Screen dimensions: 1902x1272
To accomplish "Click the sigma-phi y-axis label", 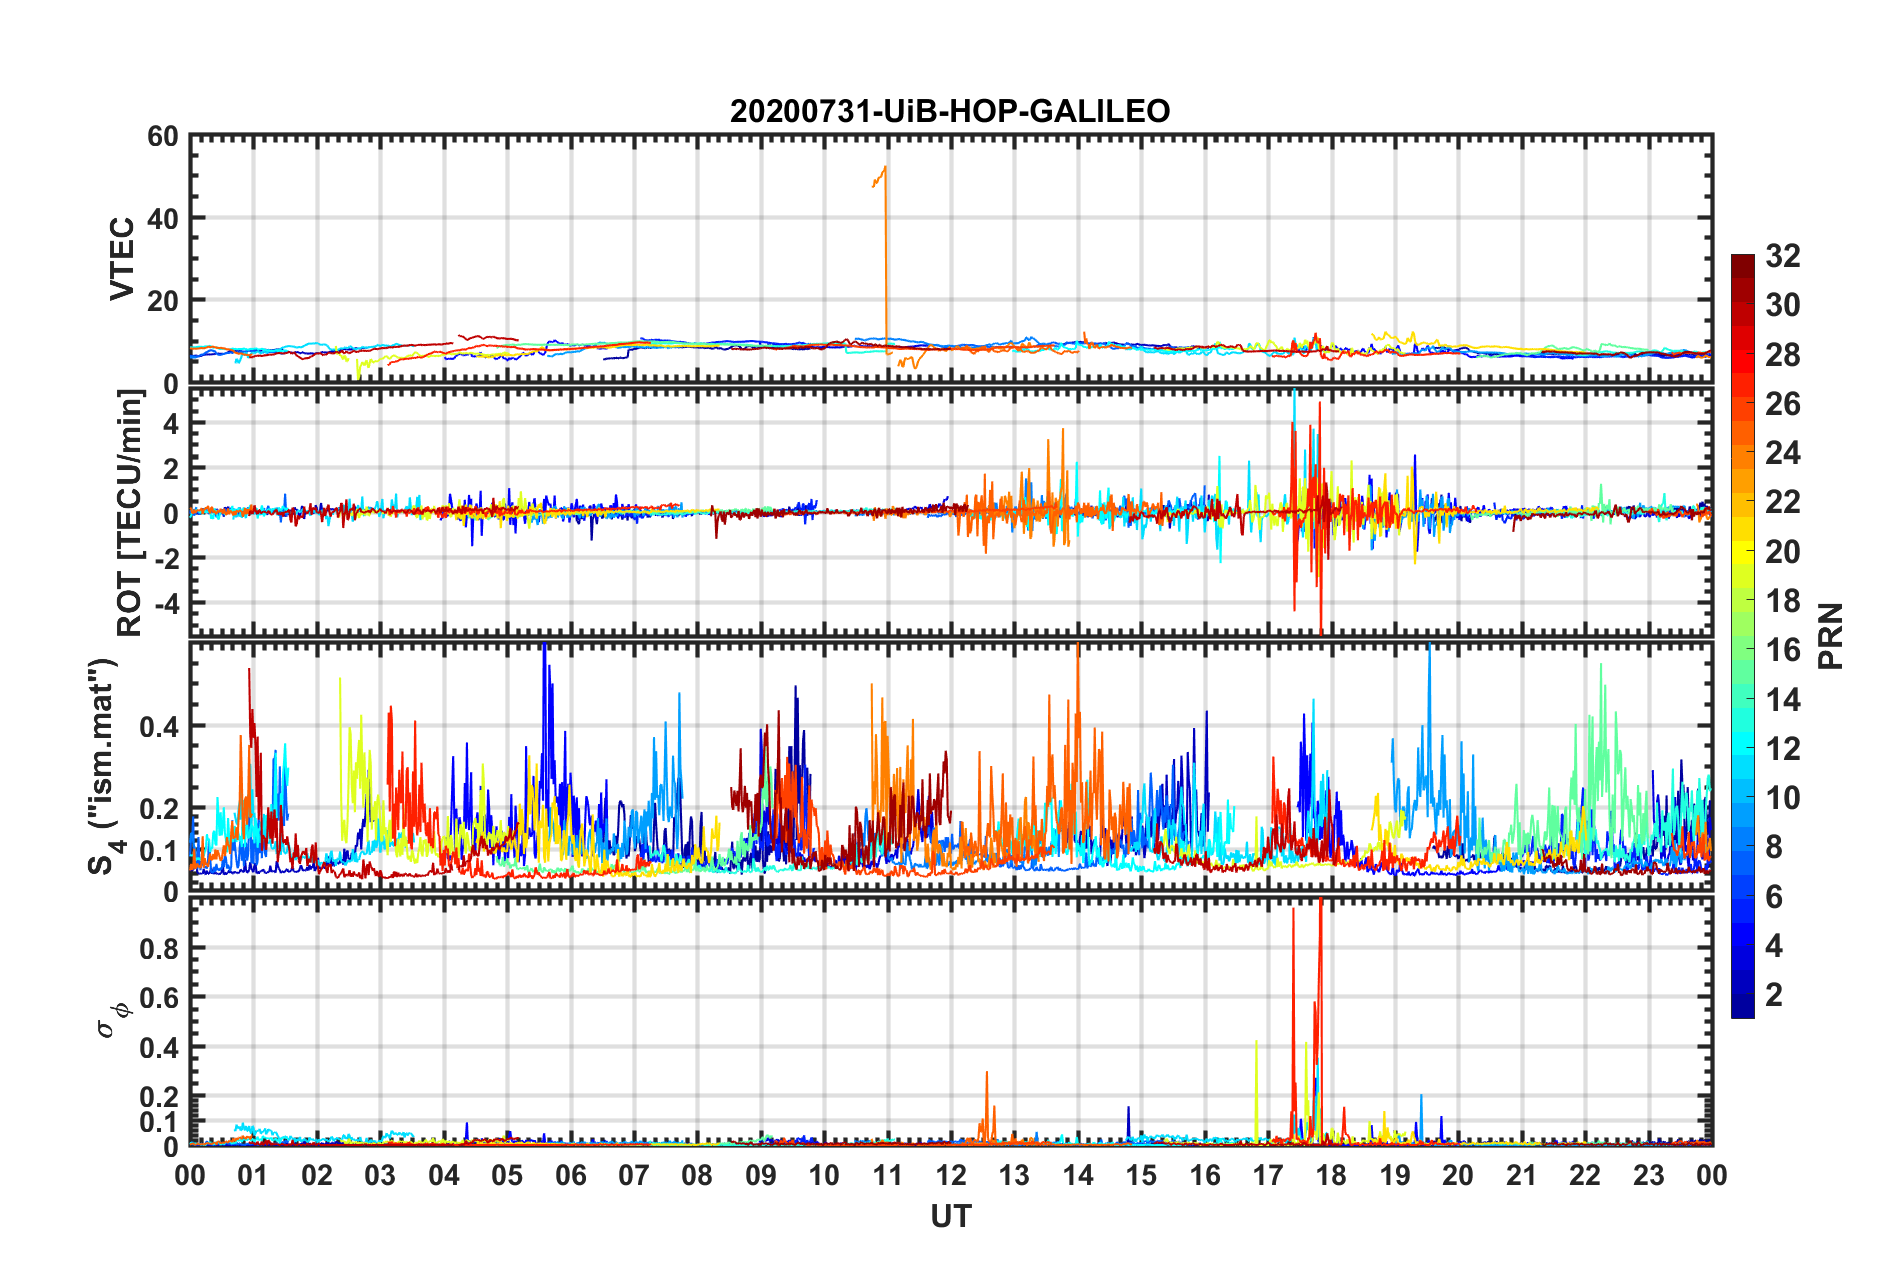I will tap(113, 1021).
